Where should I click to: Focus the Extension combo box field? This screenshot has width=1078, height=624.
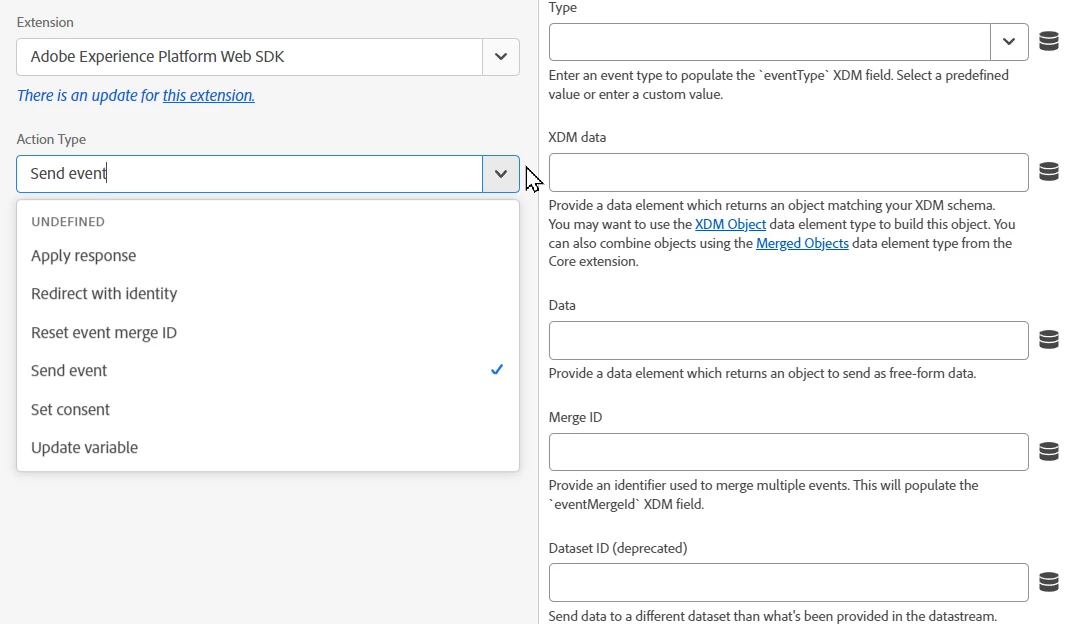coord(250,57)
